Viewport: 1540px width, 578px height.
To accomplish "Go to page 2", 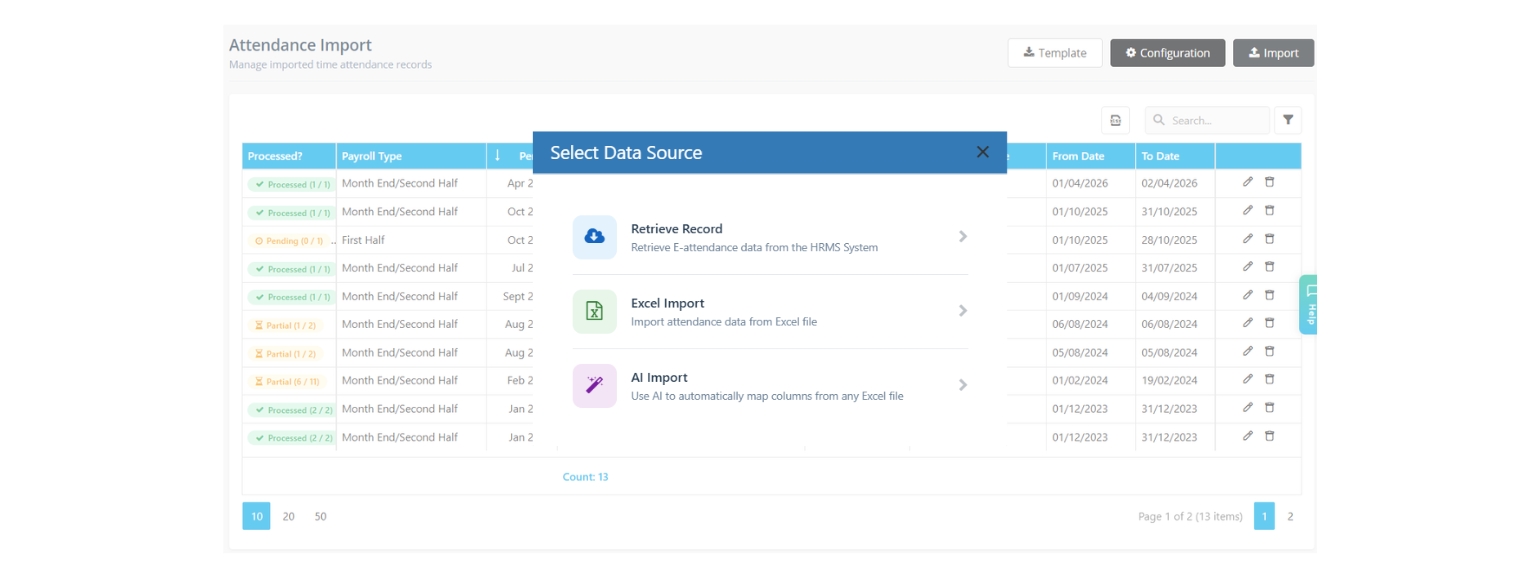I will point(1290,516).
